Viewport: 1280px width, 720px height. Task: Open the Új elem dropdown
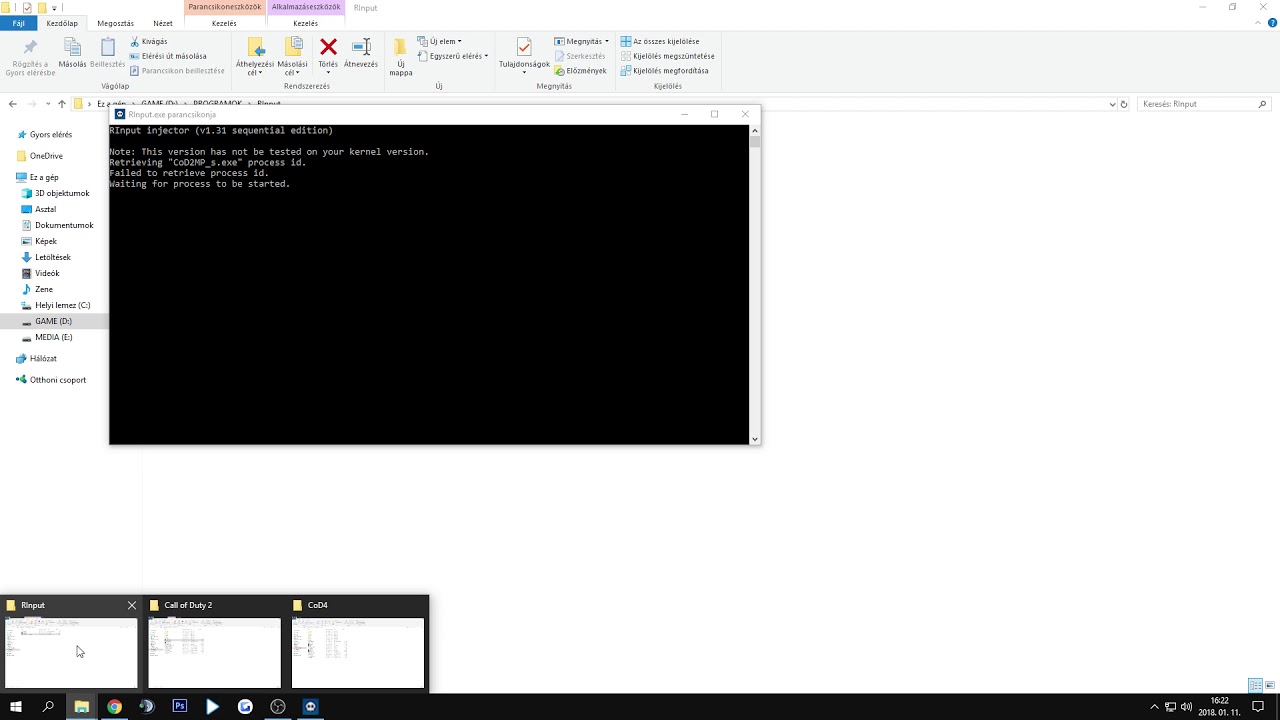pos(440,41)
